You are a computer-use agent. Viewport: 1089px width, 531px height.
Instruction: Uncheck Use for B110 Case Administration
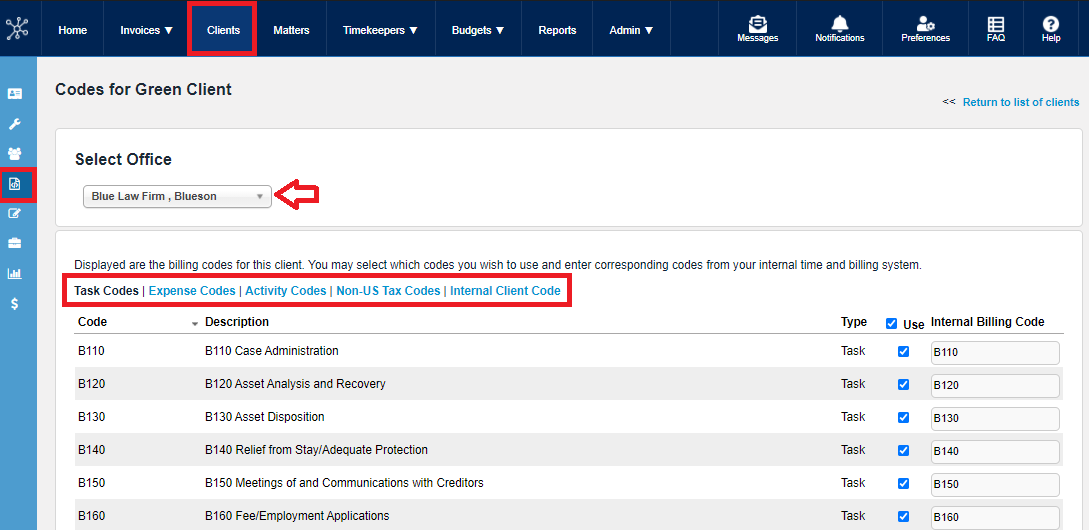click(904, 351)
